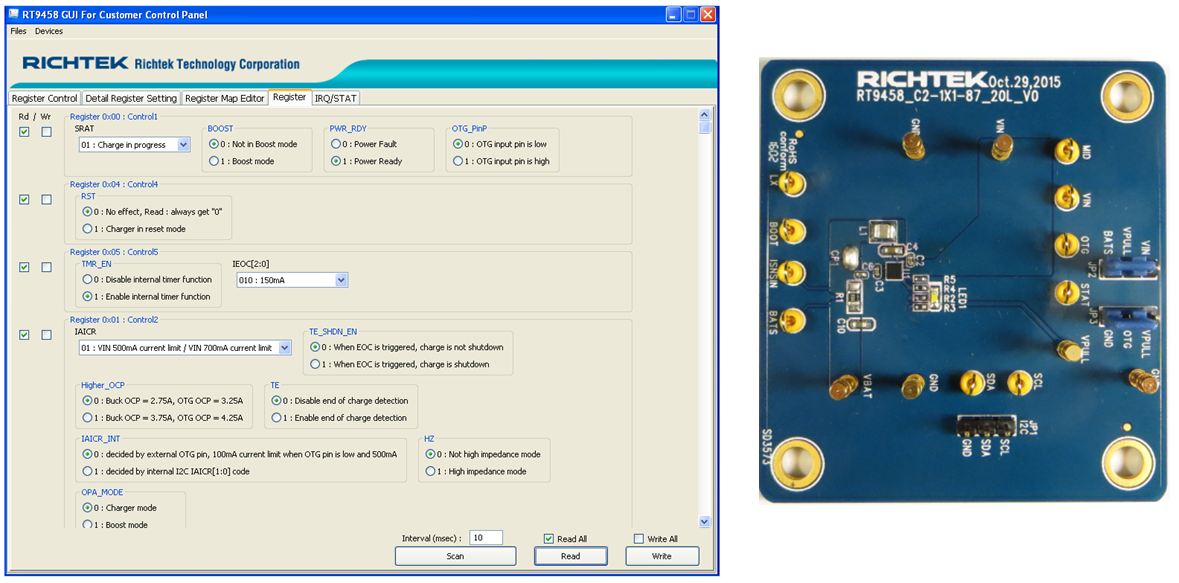Click the Write button
The width and height of the screenshot is (1179, 583).
click(x=662, y=555)
